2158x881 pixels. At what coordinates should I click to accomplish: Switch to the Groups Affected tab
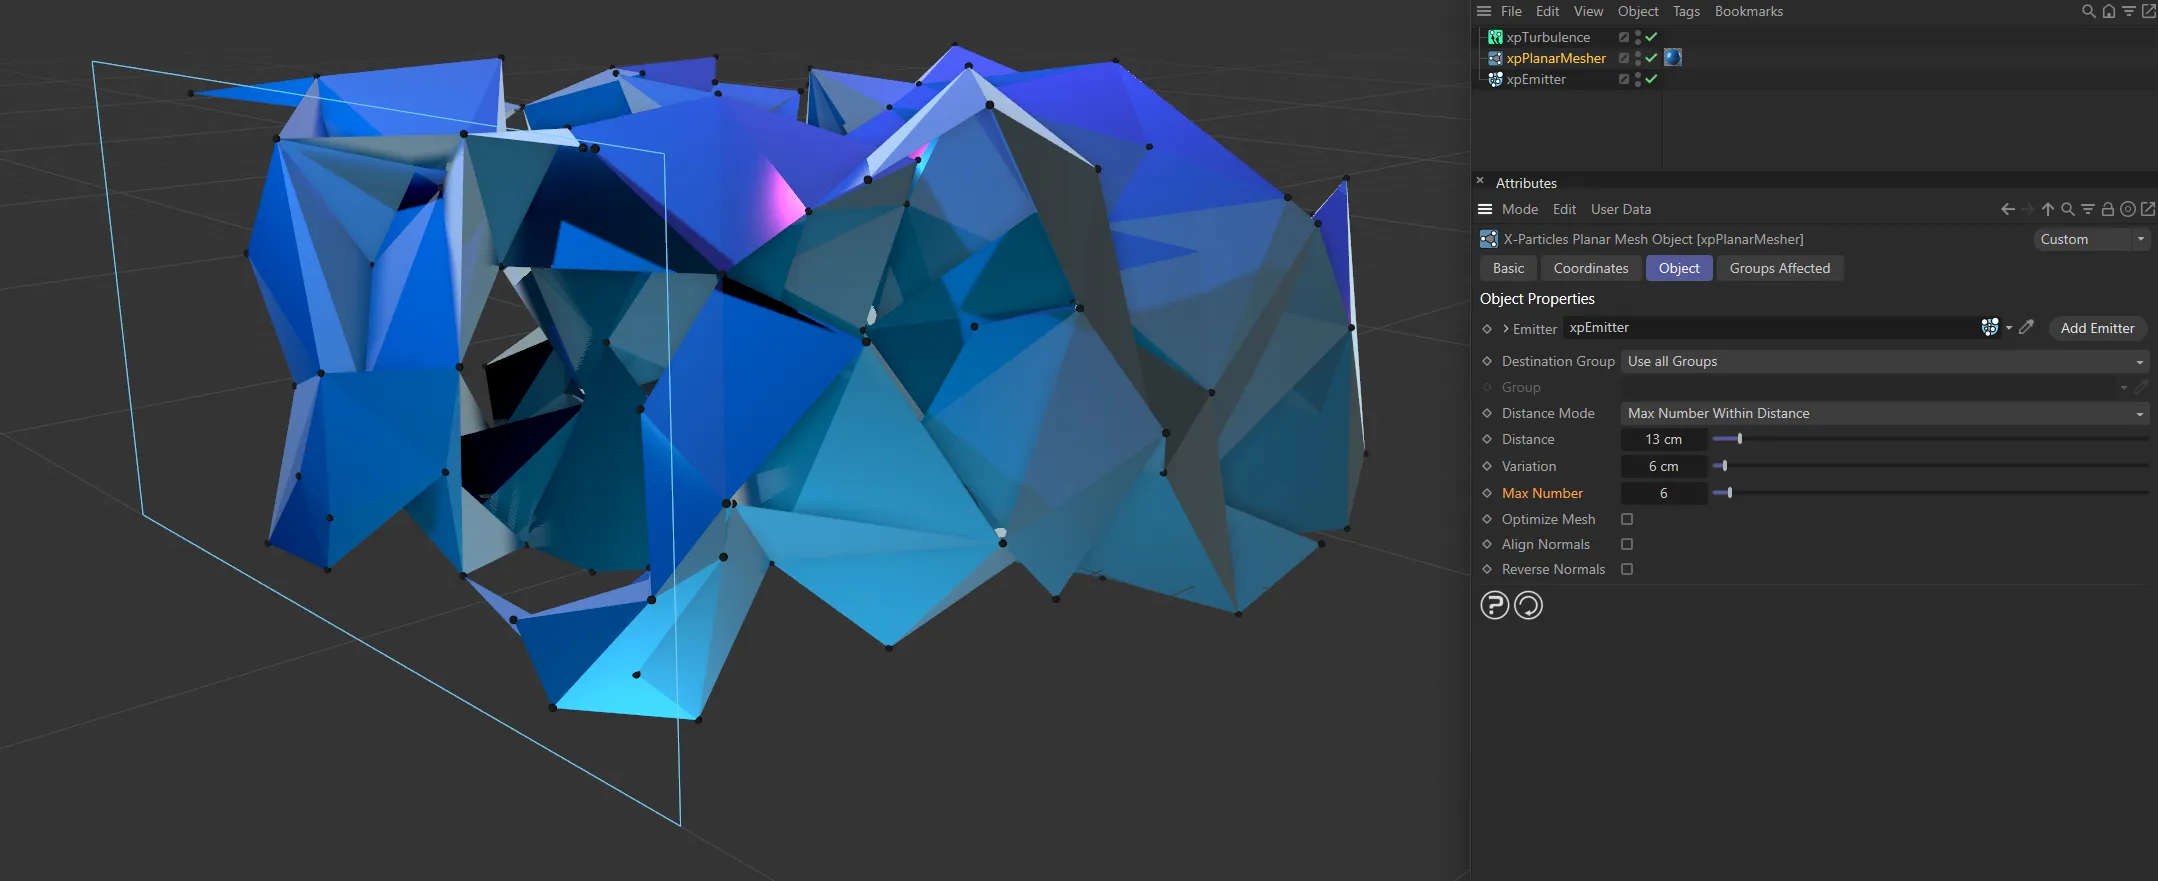(1779, 268)
